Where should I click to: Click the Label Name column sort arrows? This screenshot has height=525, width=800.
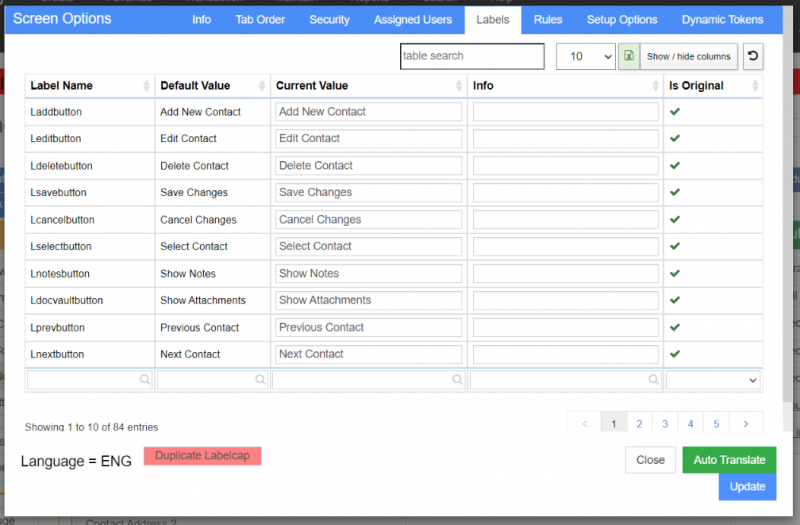pos(148,86)
